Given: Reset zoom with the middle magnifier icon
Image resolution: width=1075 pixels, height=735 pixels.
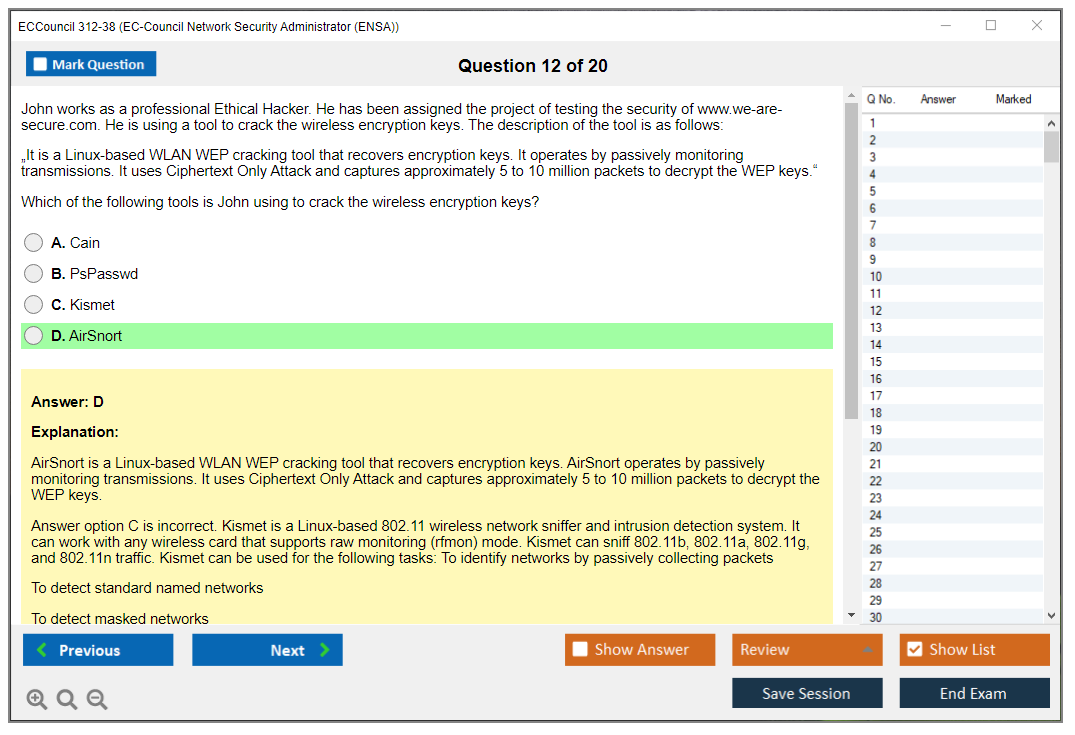Looking at the screenshot, I should coord(67,699).
